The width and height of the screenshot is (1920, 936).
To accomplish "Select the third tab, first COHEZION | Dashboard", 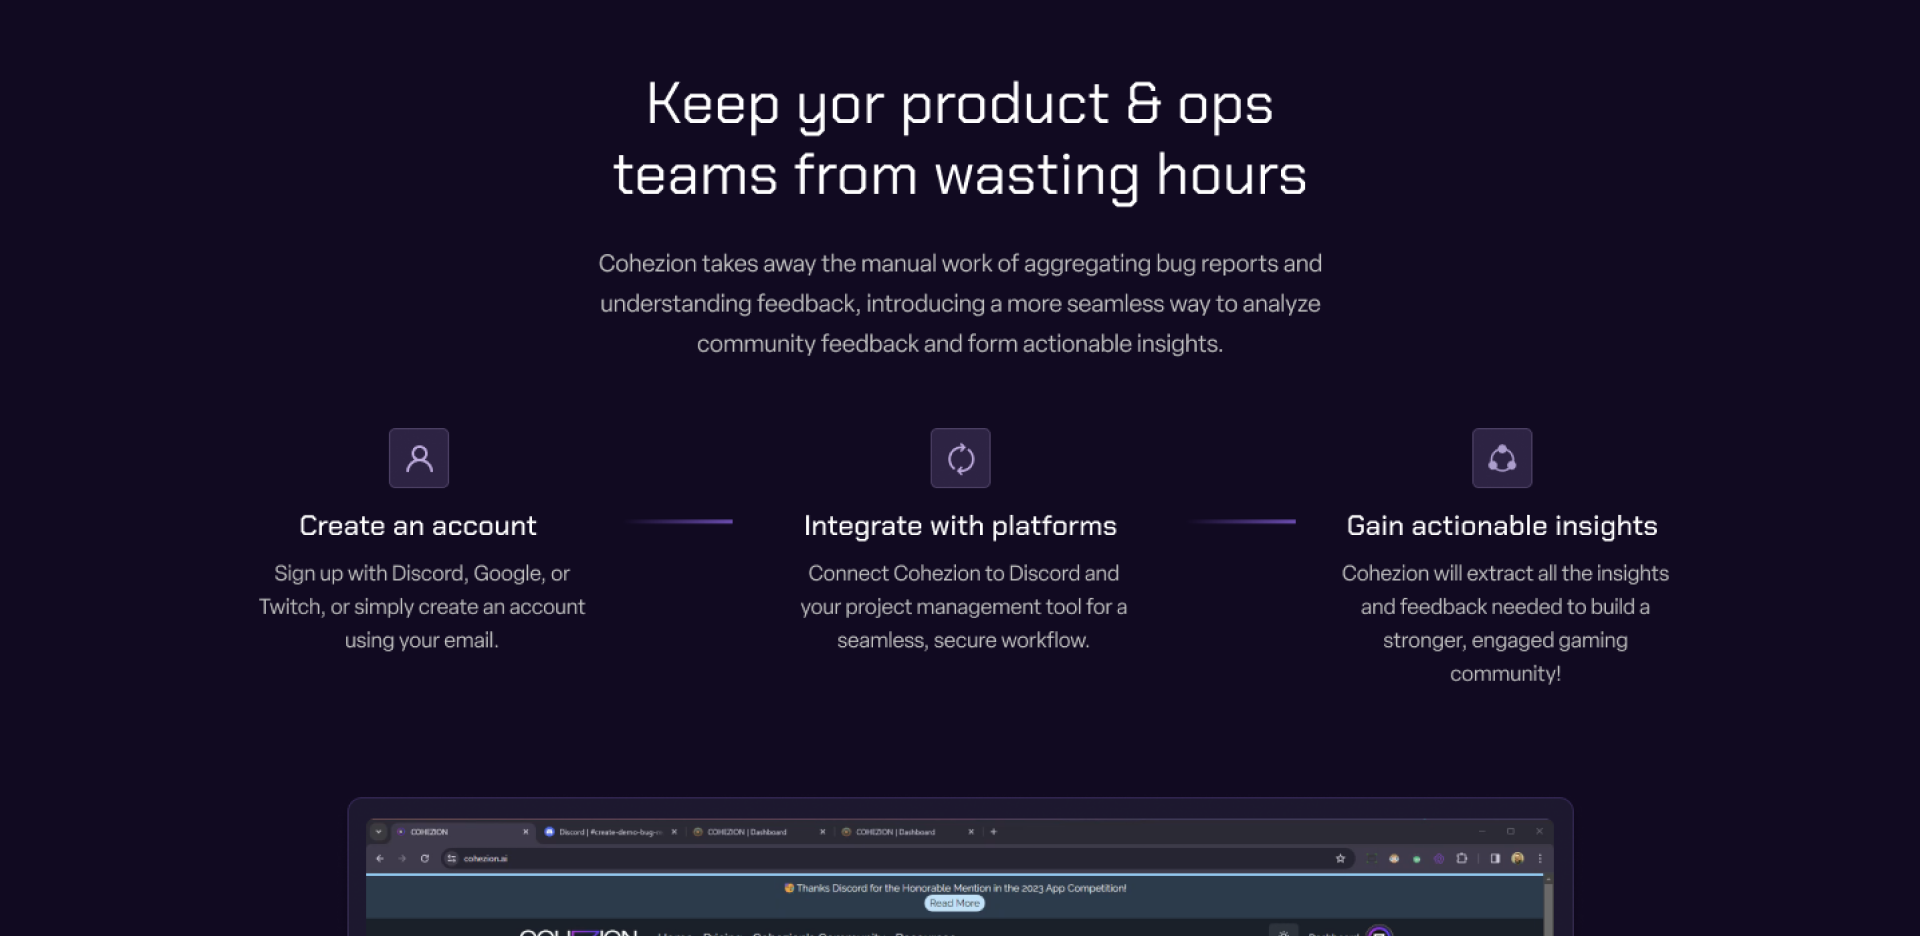I will point(758,831).
